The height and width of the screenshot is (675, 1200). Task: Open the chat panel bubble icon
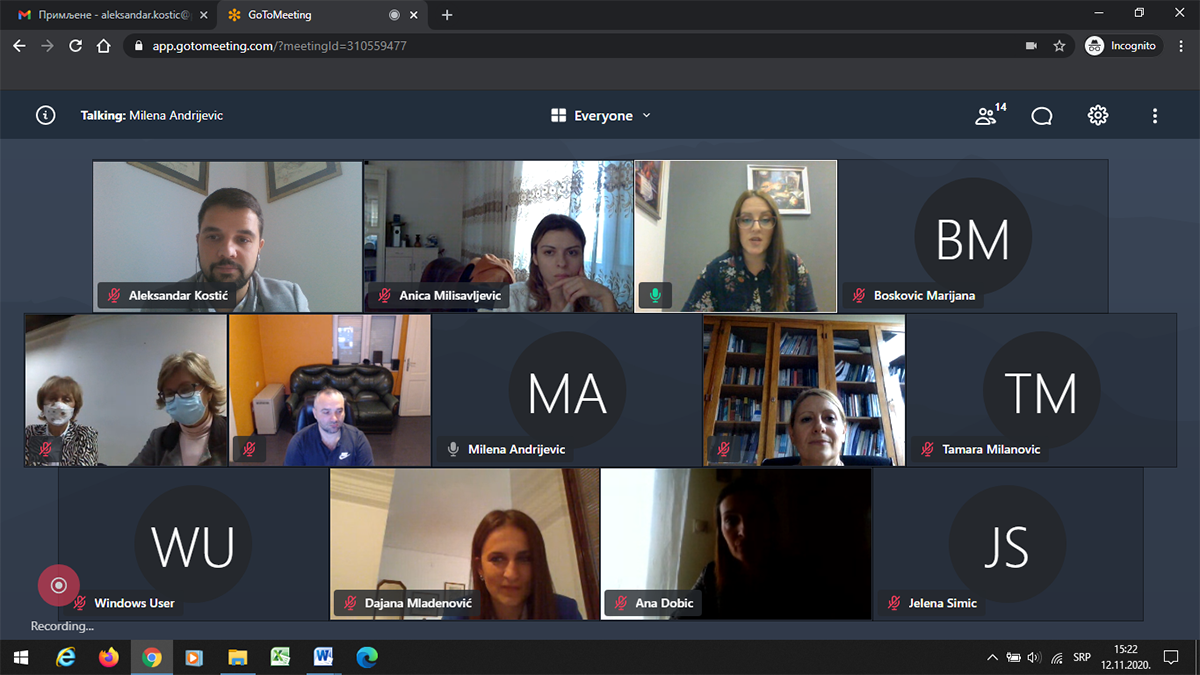coord(1042,116)
